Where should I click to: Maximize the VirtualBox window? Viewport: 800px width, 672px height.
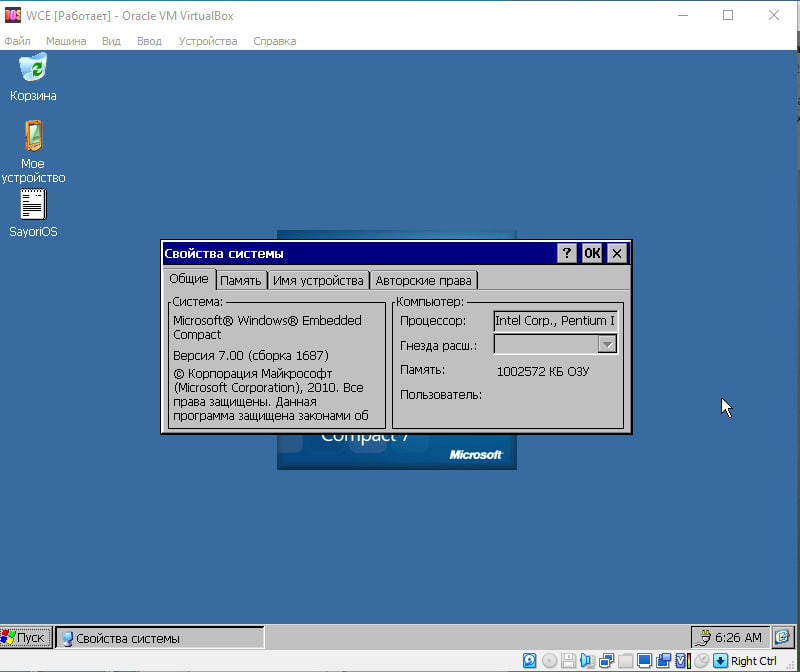tap(728, 15)
